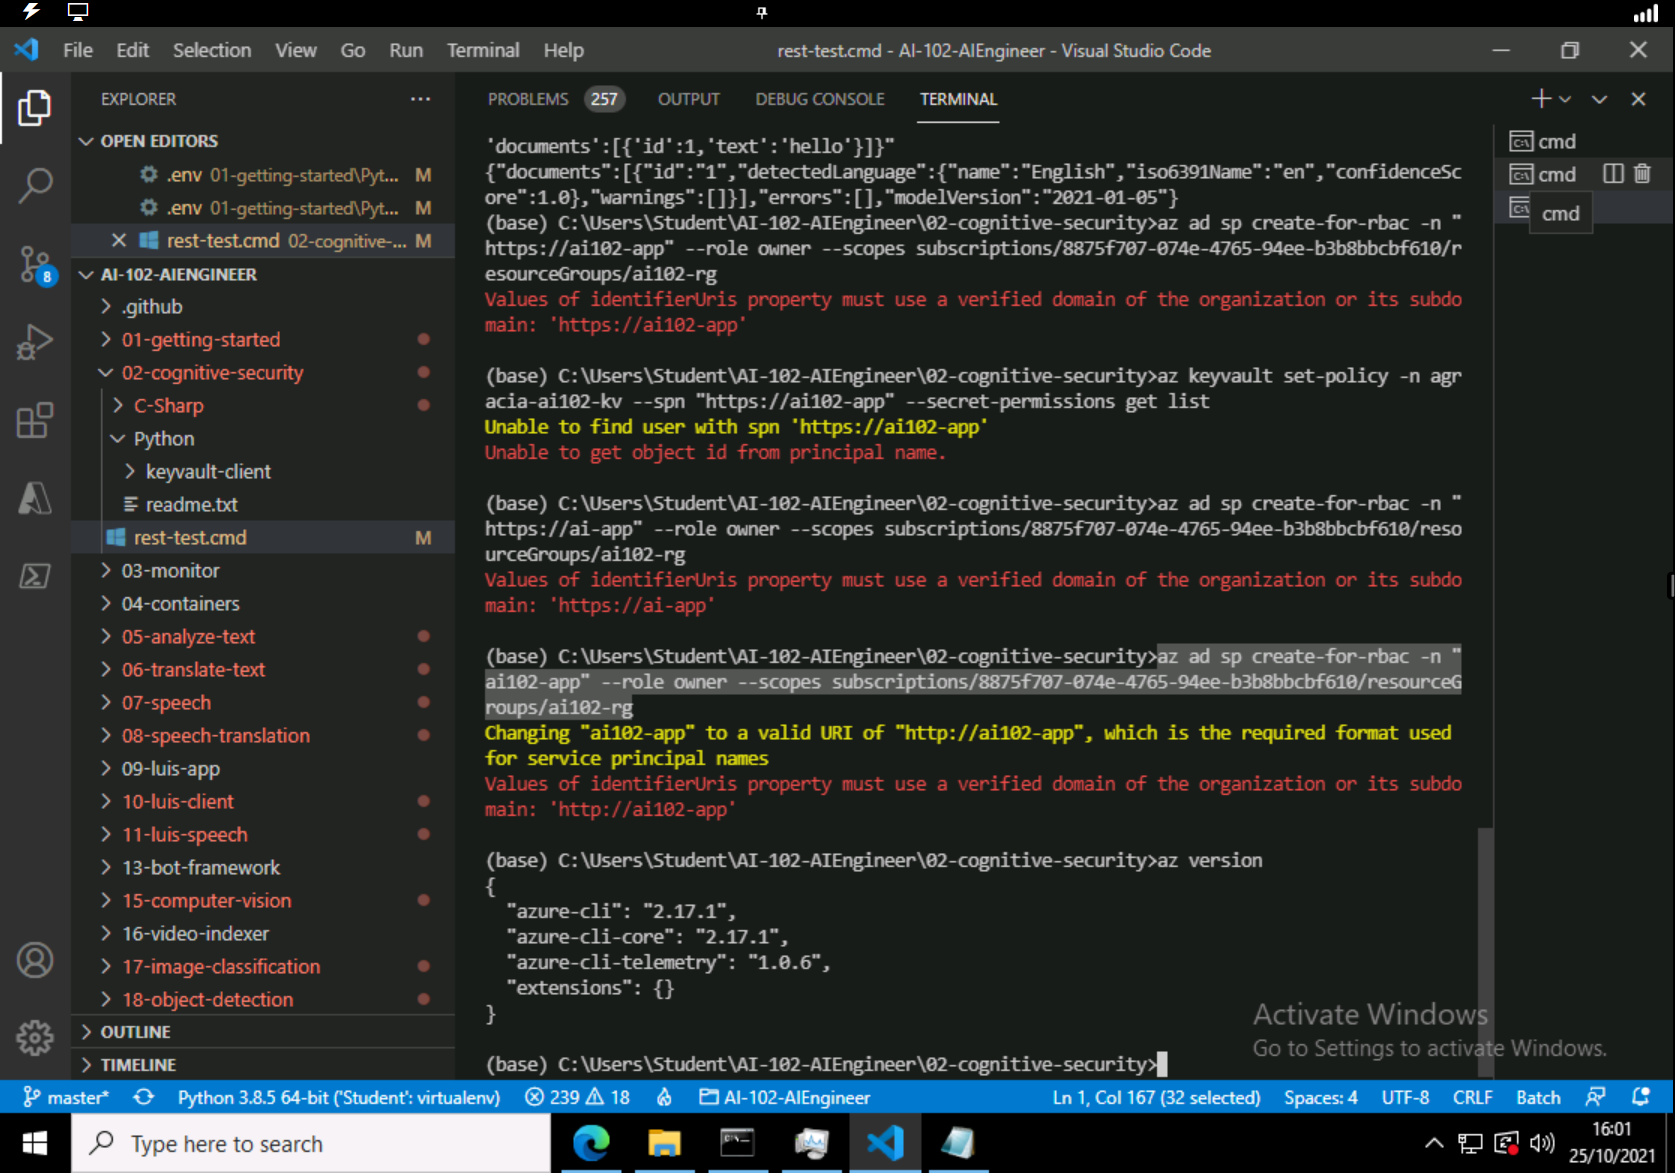Open the Accounts icon in Activity Bar
The image size is (1675, 1173).
tap(35, 959)
